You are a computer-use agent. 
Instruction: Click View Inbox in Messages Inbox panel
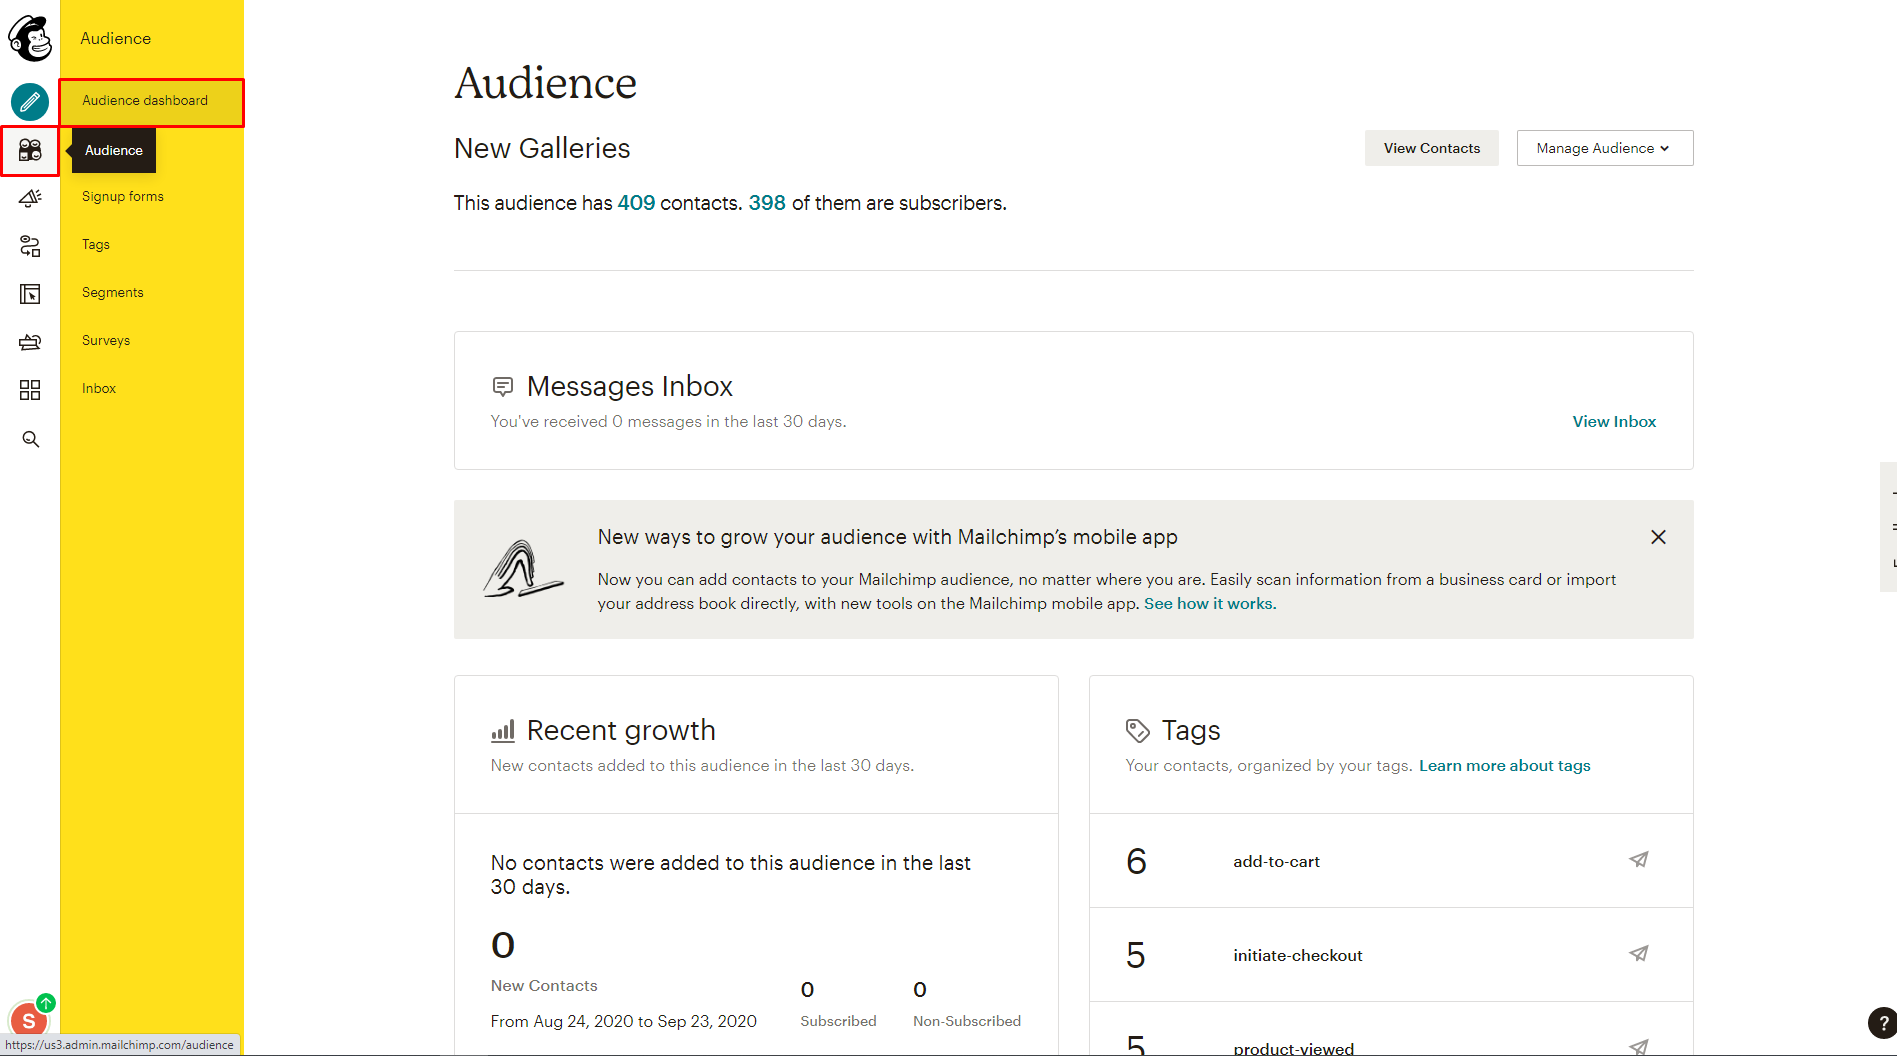click(1613, 421)
